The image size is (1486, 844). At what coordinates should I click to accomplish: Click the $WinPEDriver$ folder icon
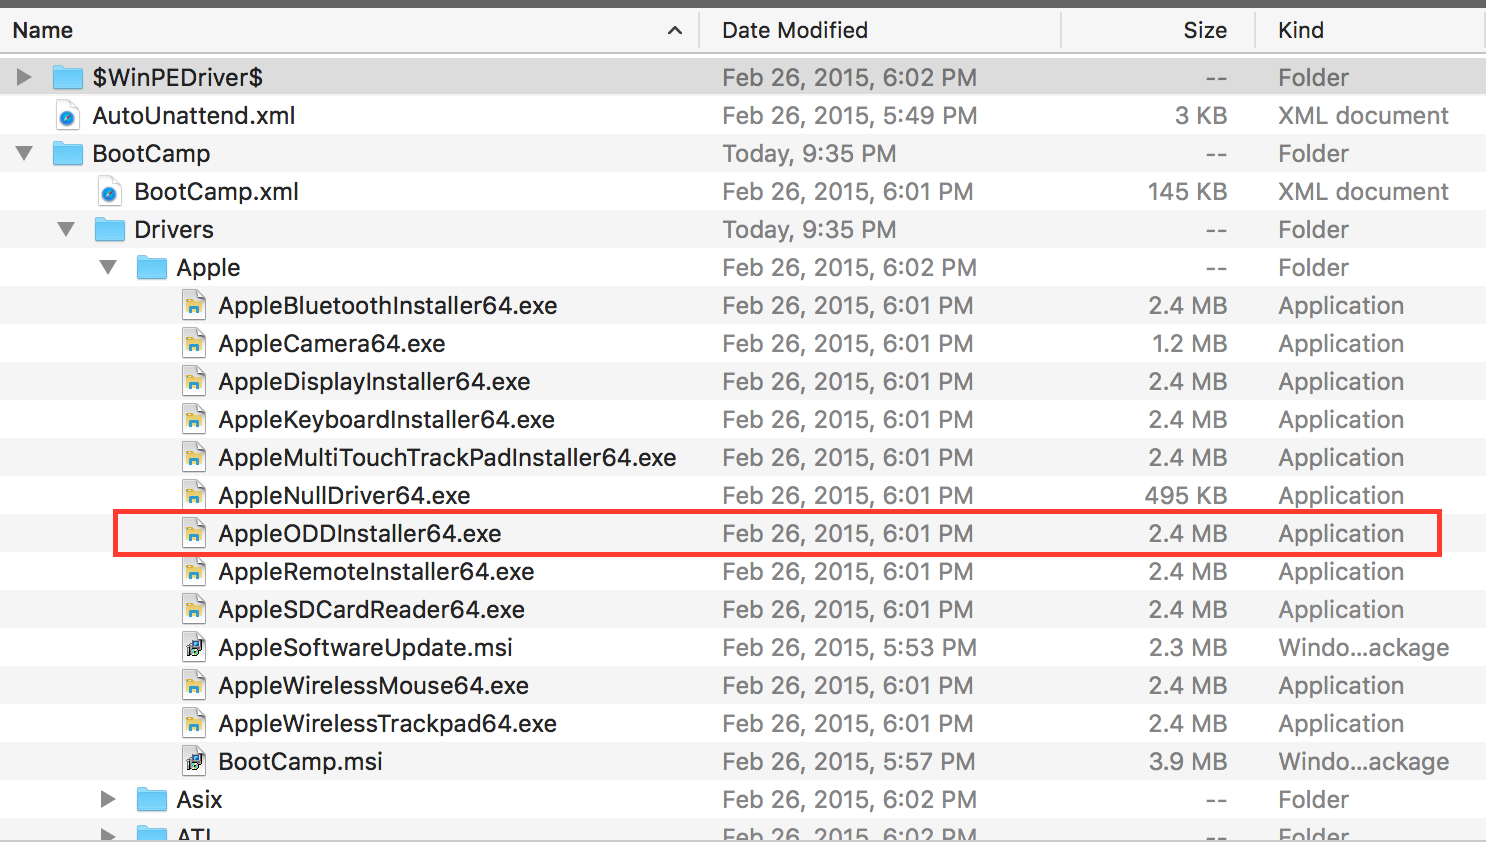[67, 77]
